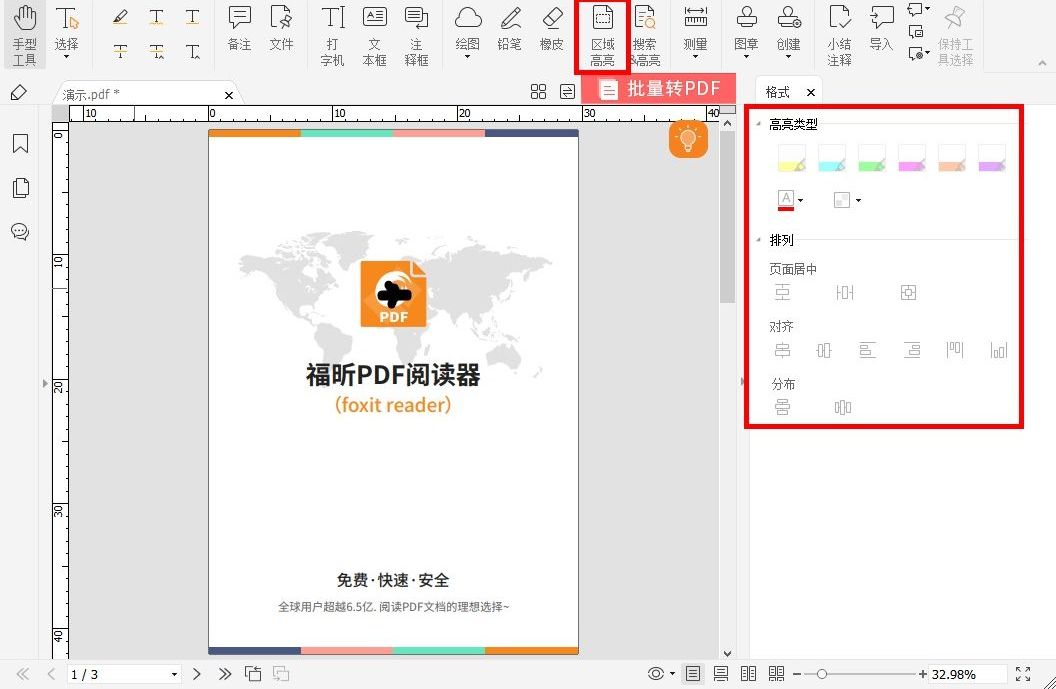Jump to the last page
The height and width of the screenshot is (689, 1056).
coord(225,674)
